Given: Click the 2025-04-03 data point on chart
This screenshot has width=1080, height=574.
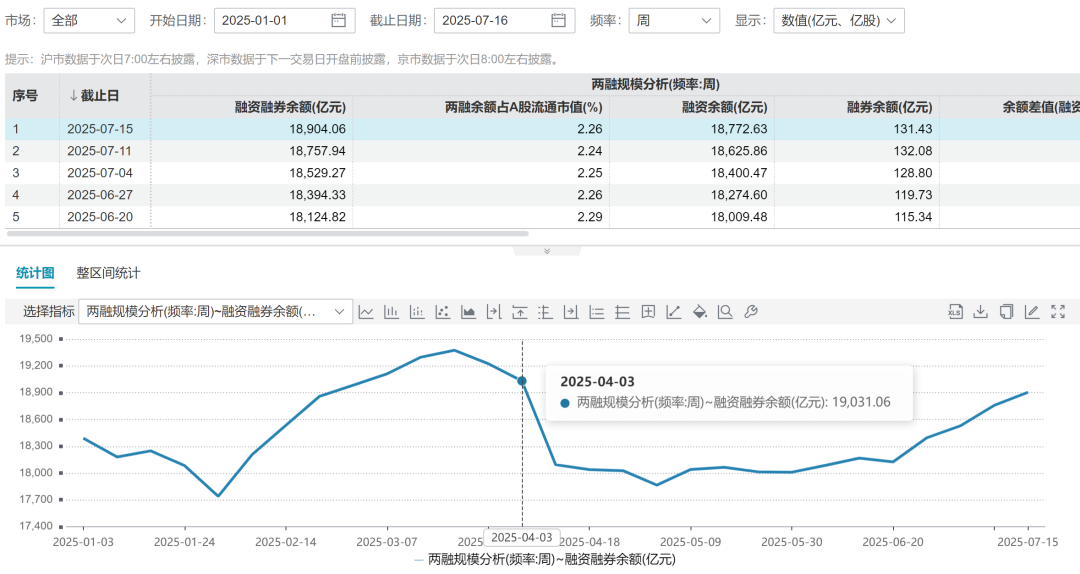Looking at the screenshot, I should click(522, 381).
